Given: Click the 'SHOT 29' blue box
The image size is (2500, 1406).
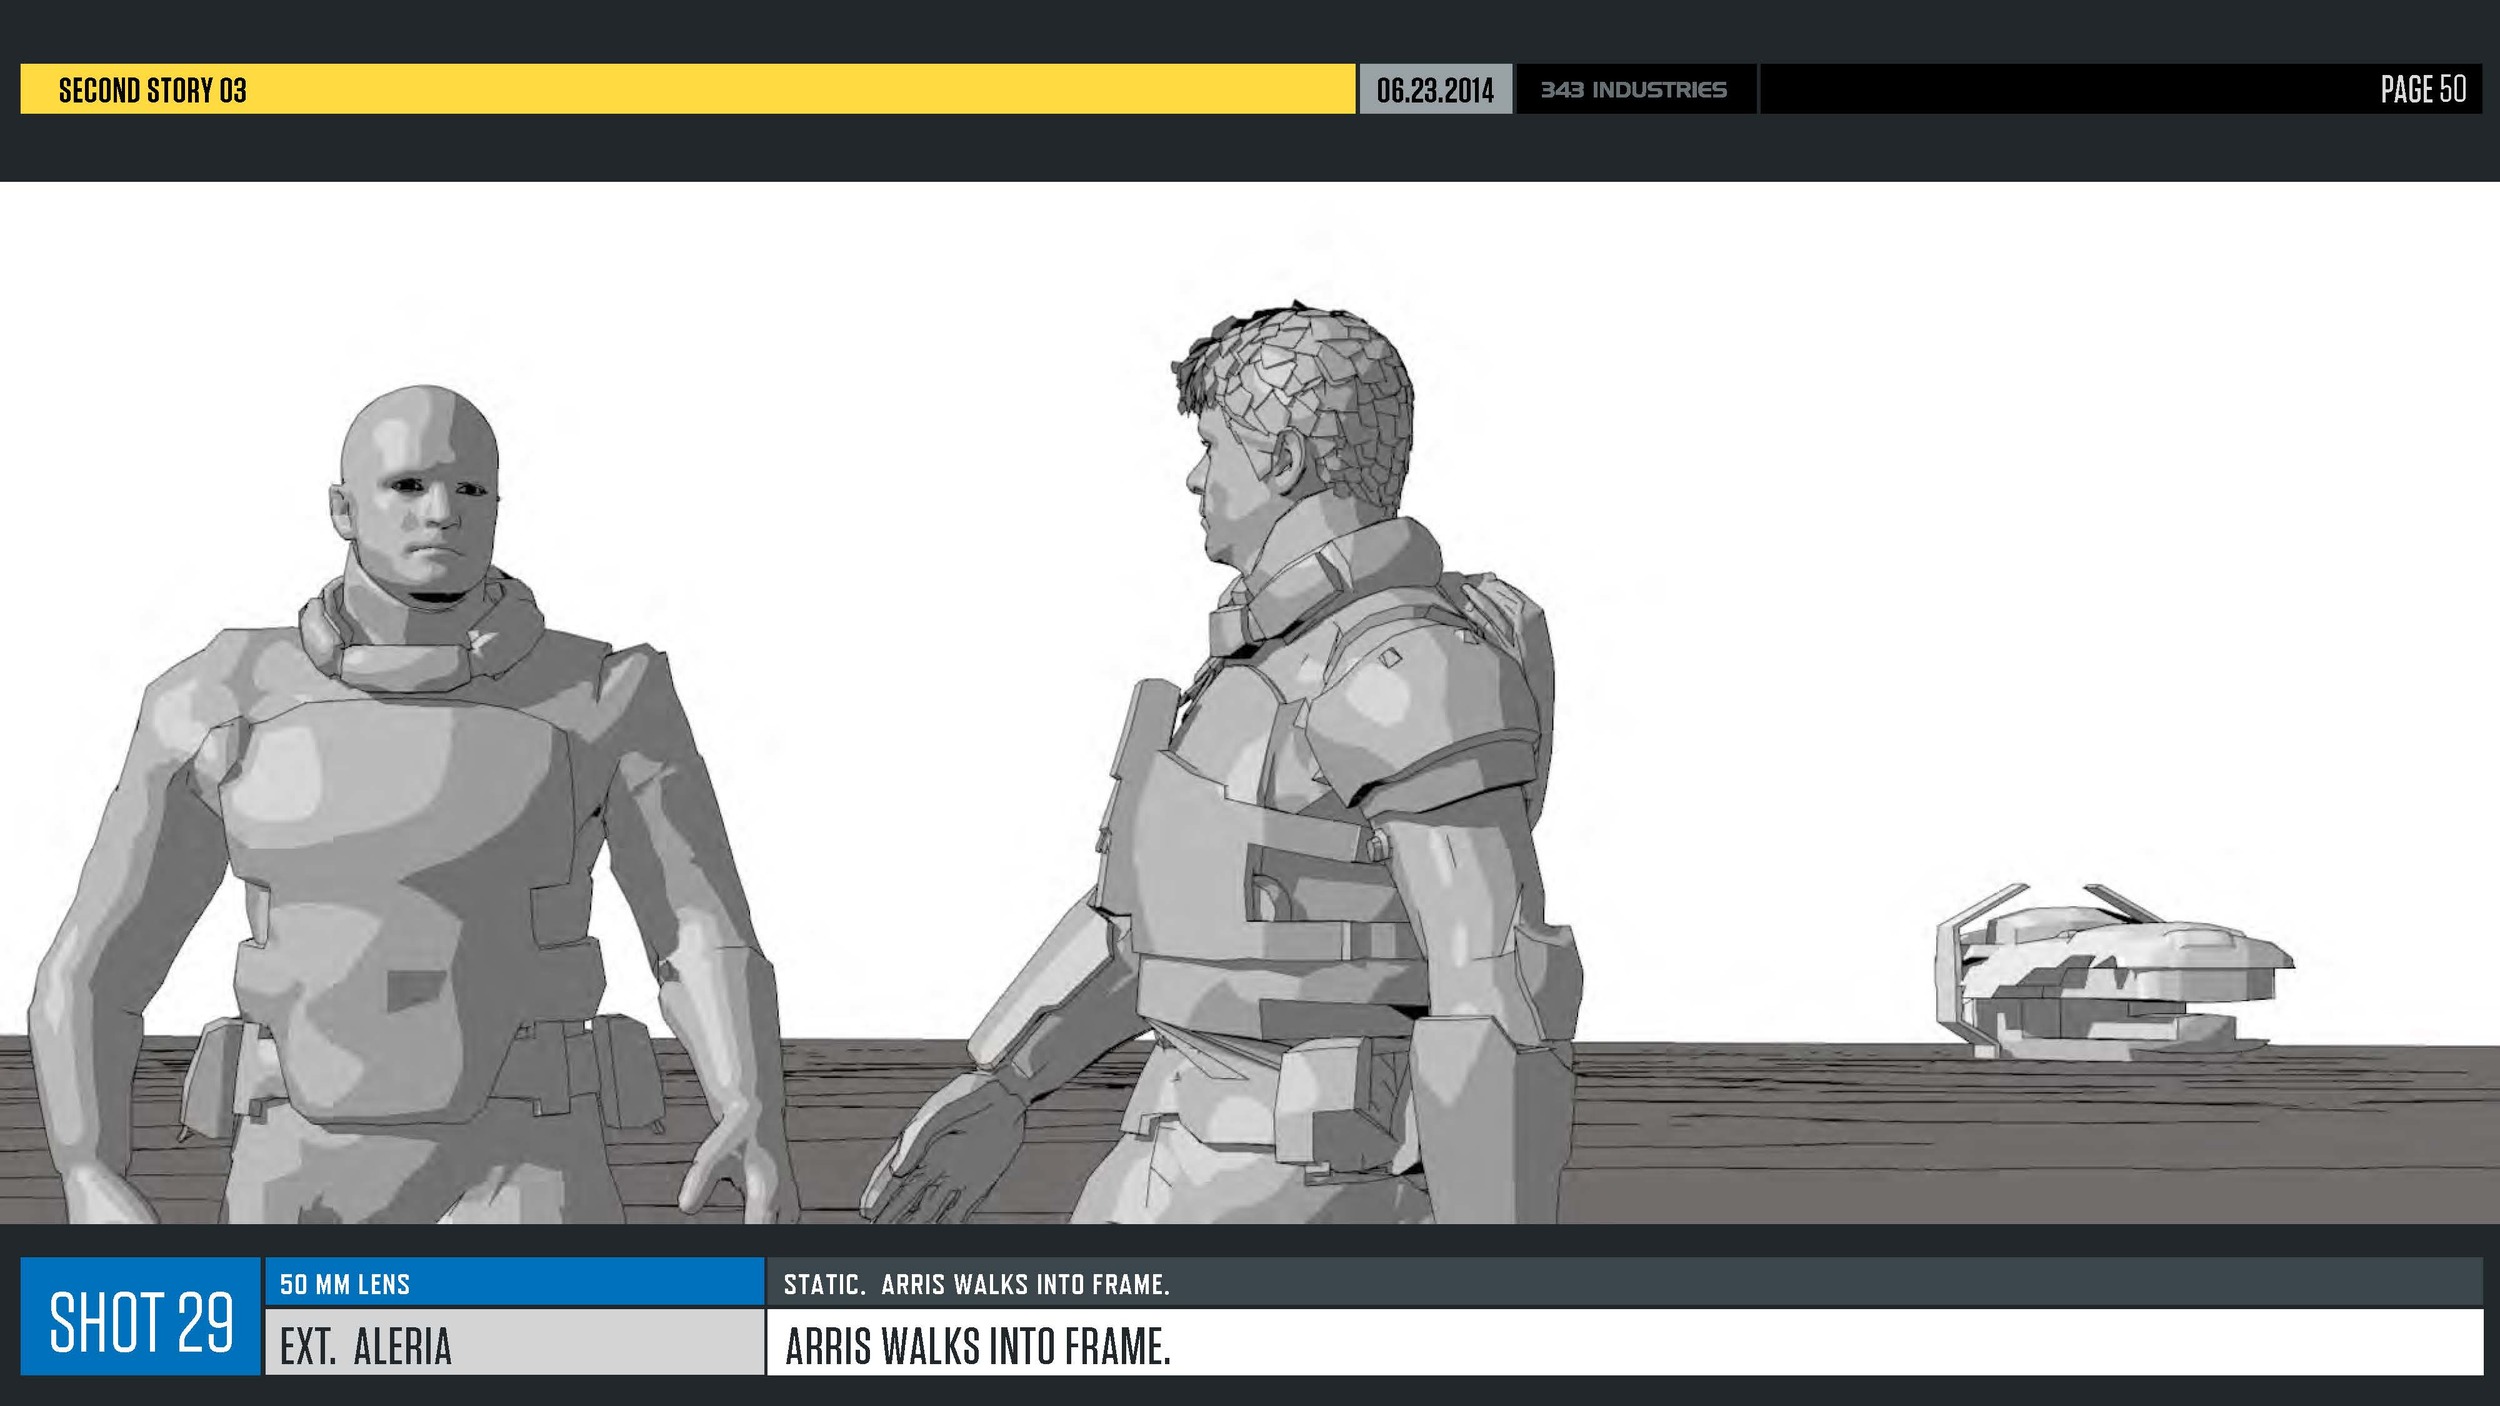Looking at the screenshot, I should coord(140,1316).
